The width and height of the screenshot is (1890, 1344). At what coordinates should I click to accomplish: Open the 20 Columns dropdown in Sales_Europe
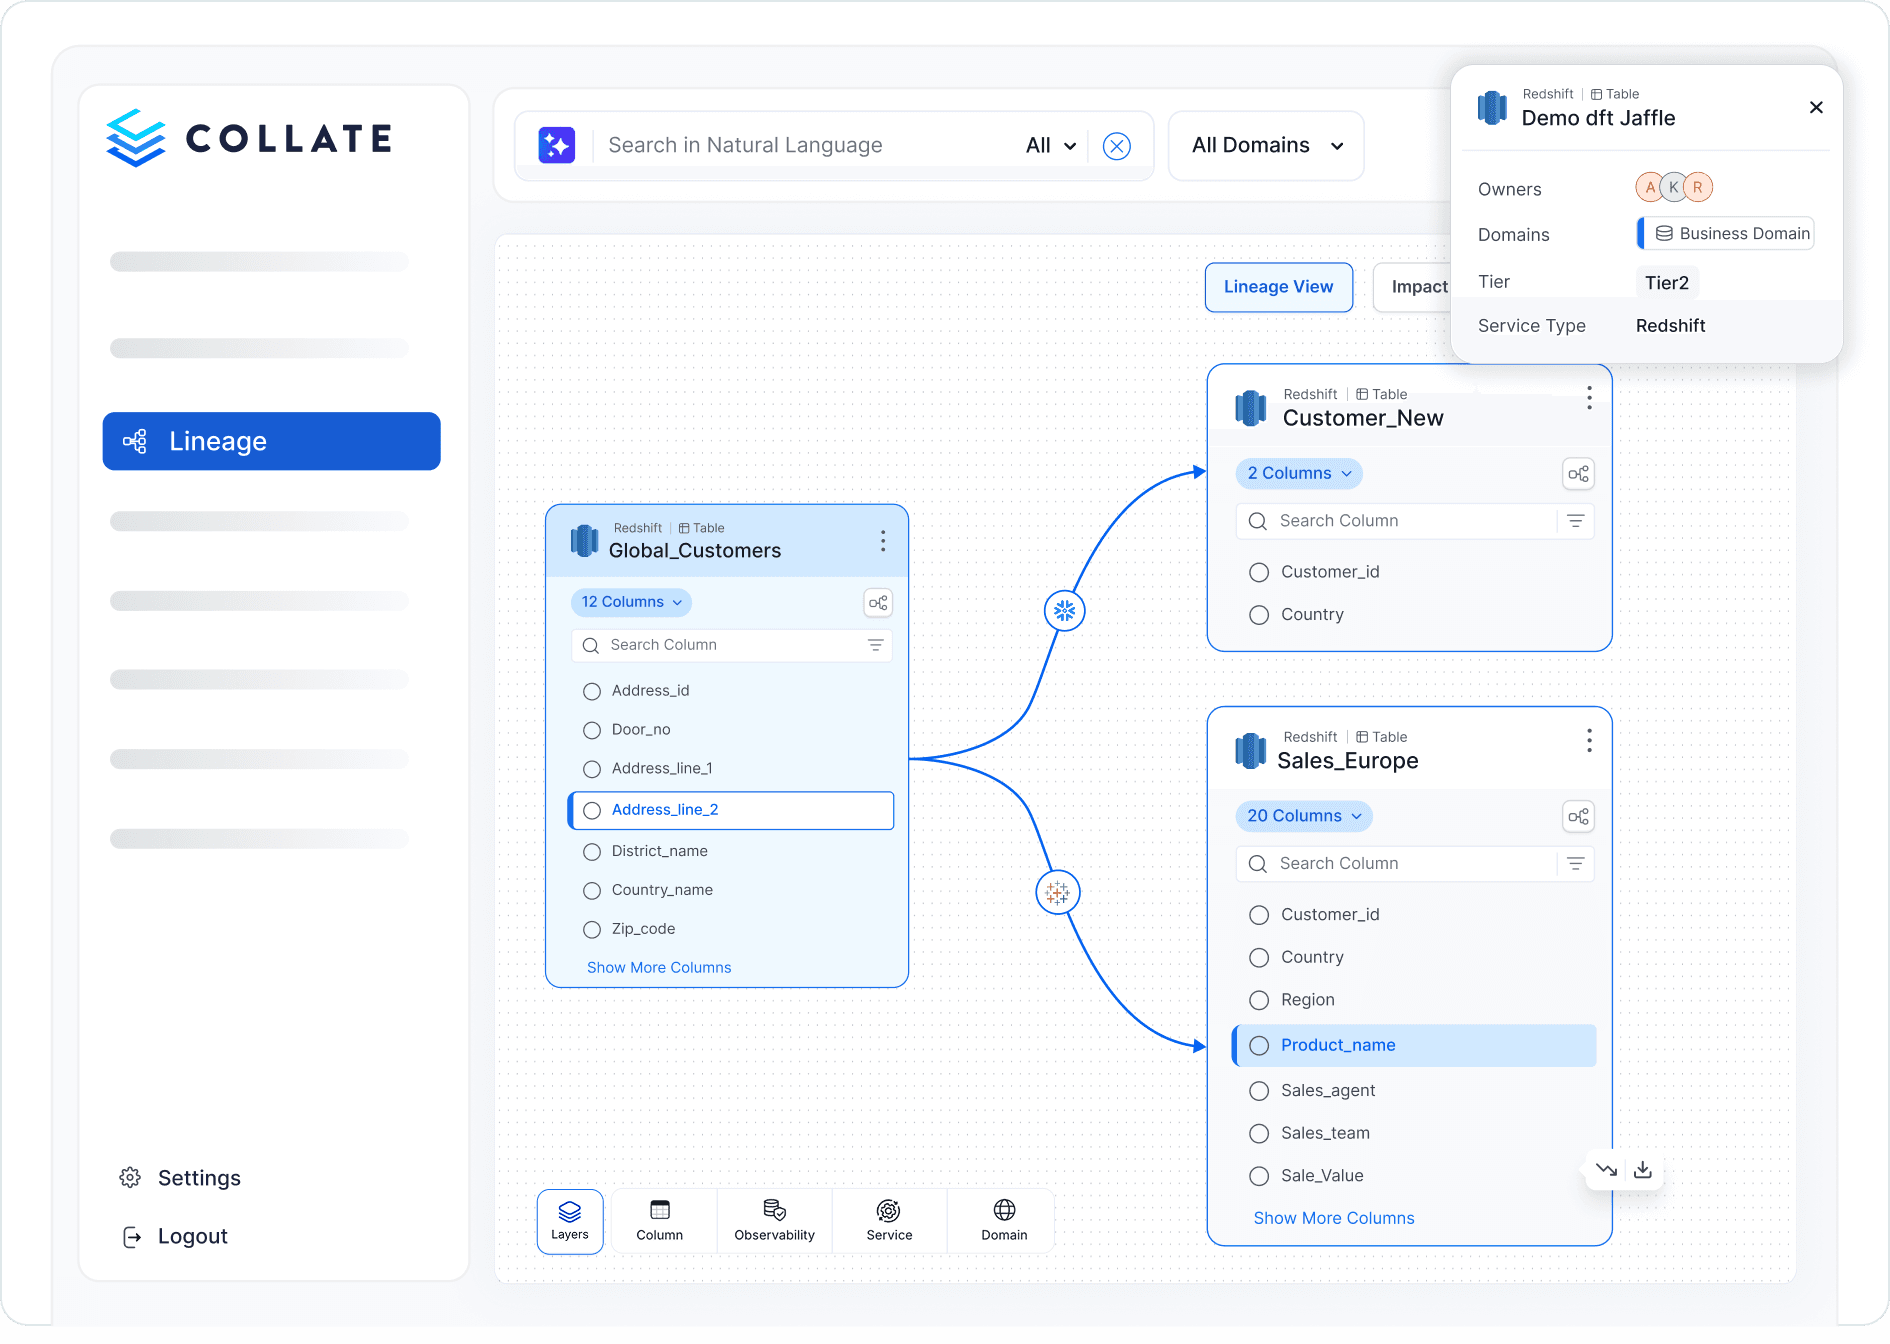coord(1303,816)
